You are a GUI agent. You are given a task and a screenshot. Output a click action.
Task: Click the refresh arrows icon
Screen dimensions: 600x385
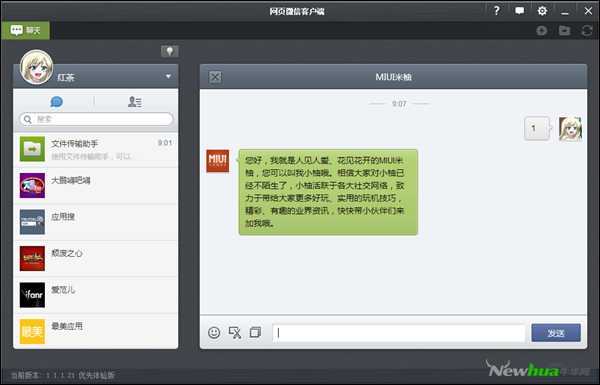pyautogui.click(x=587, y=31)
